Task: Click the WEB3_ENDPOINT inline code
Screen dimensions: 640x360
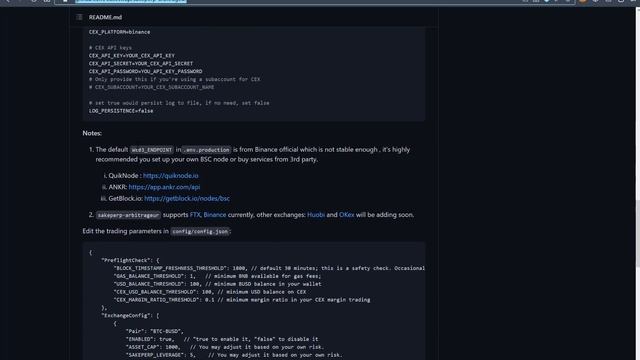Action: [152, 150]
